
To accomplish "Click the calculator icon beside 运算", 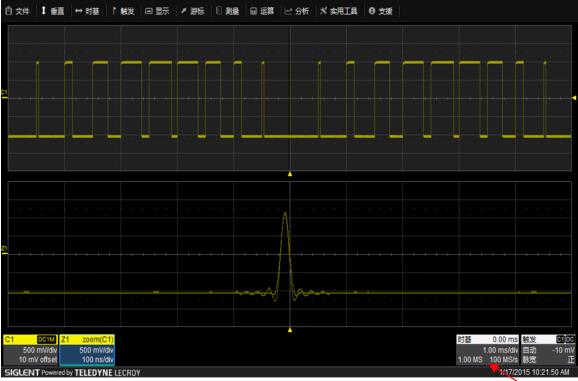I will pos(253,11).
